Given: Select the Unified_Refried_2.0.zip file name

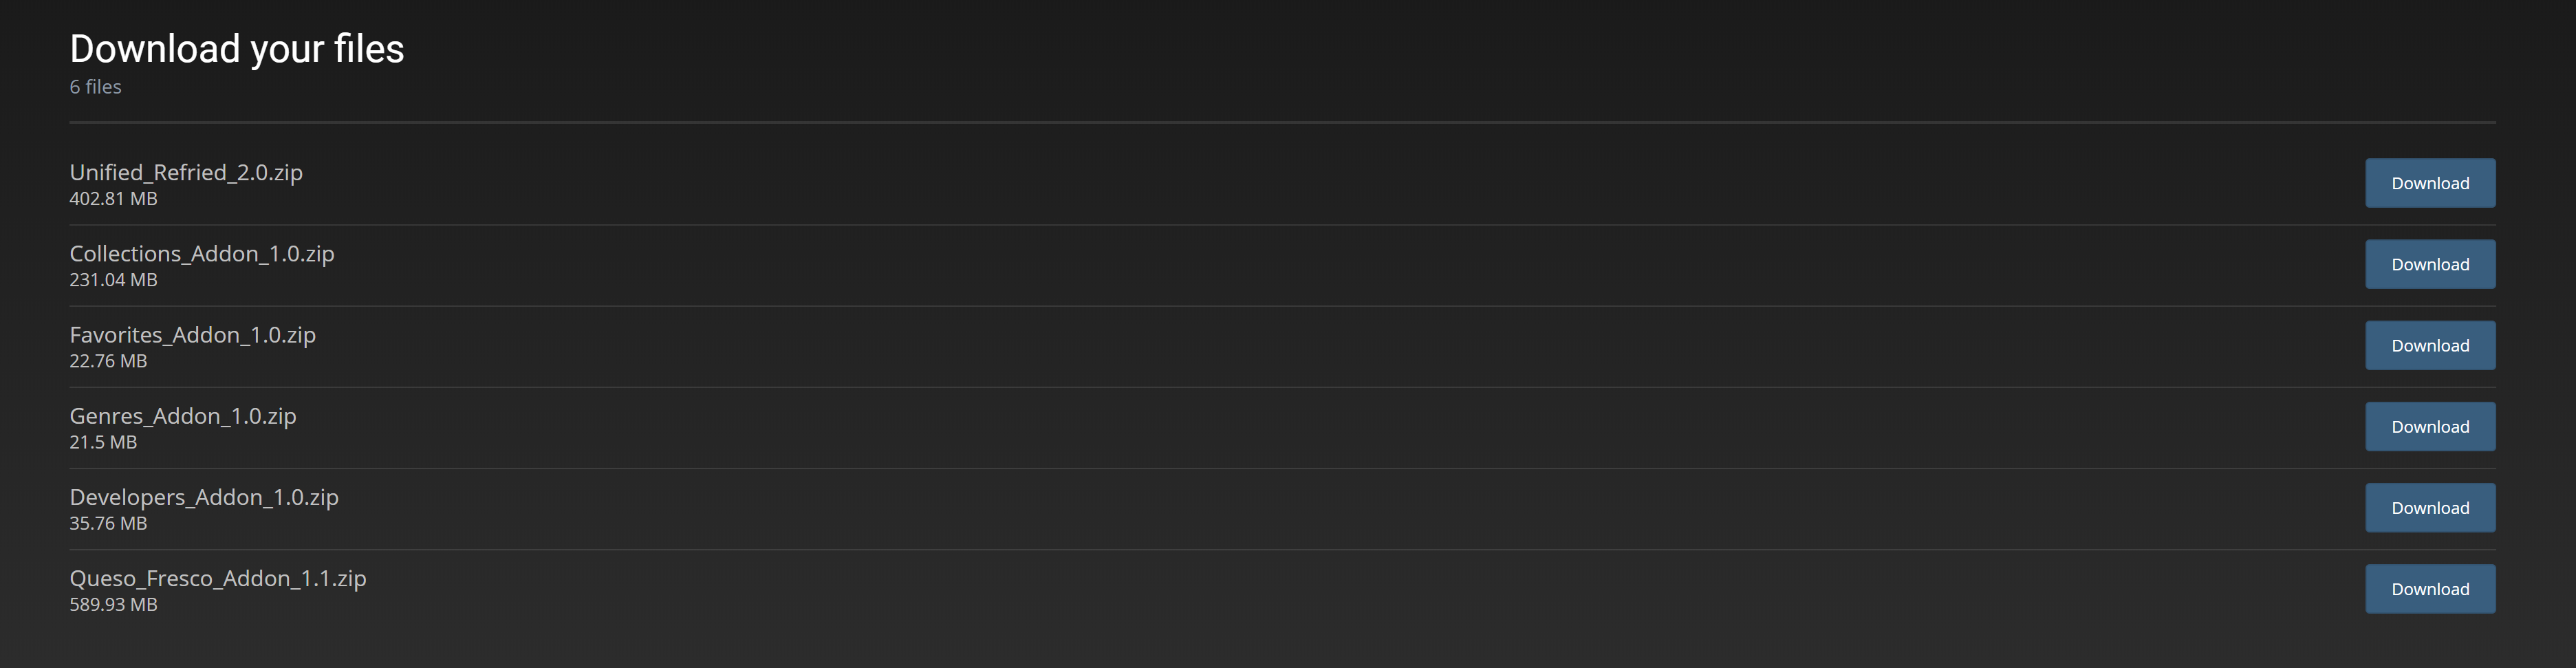Looking at the screenshot, I should 186,172.
